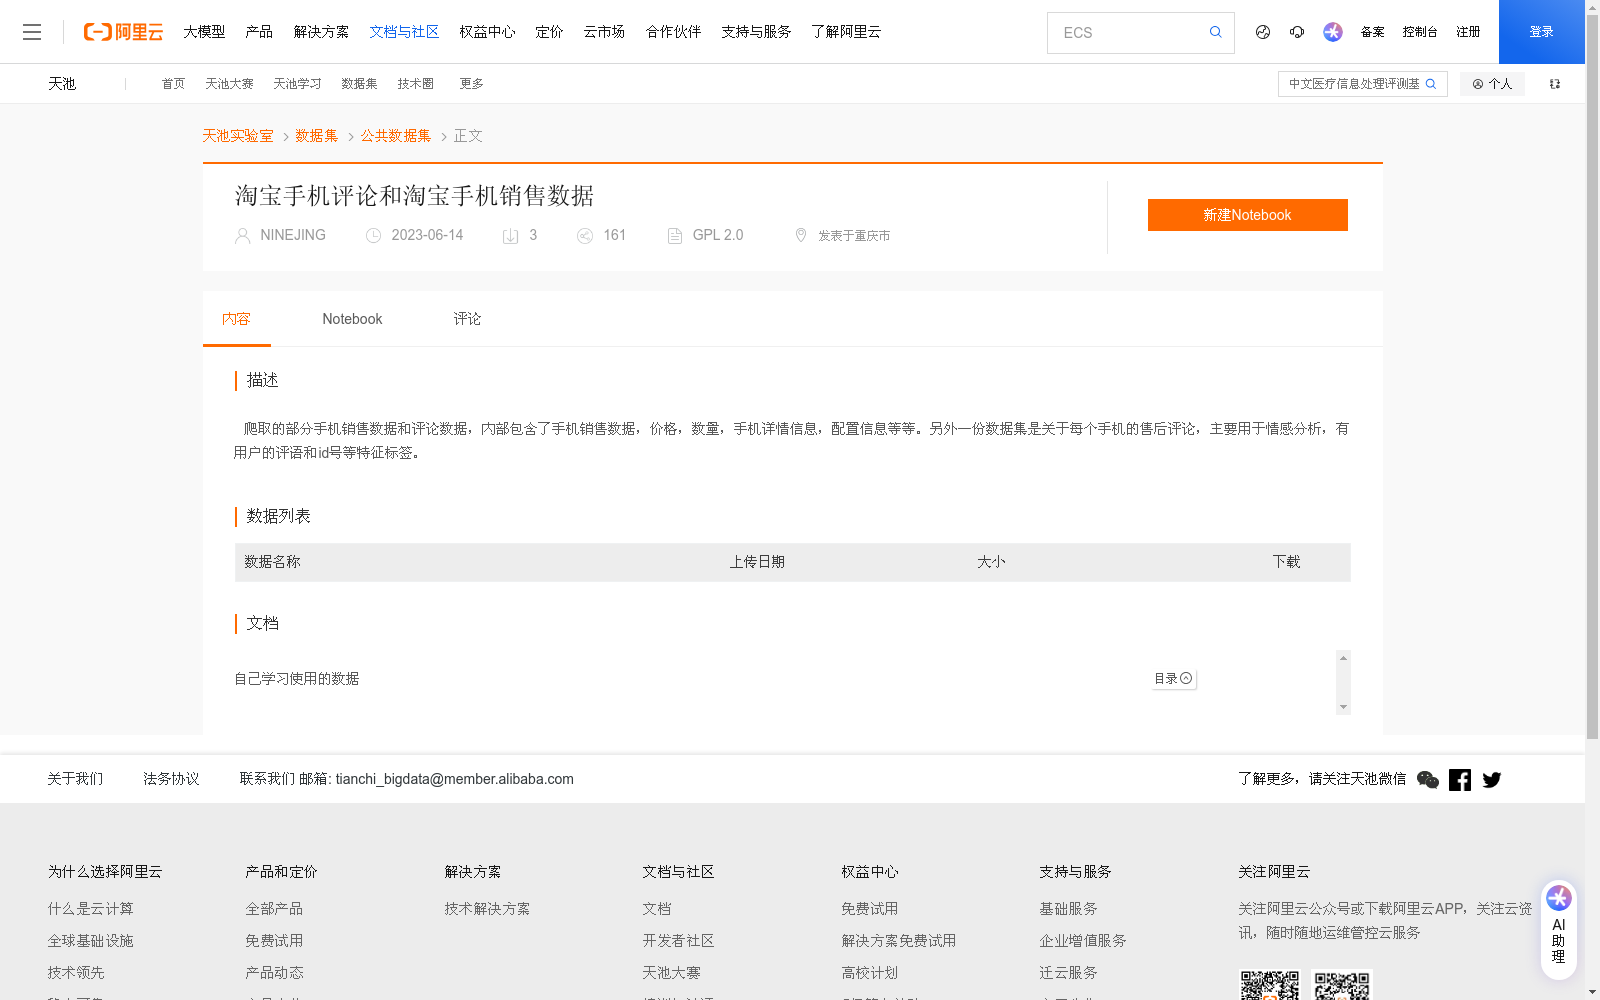
Task: Click the 备案 link
Action: point(1372,32)
